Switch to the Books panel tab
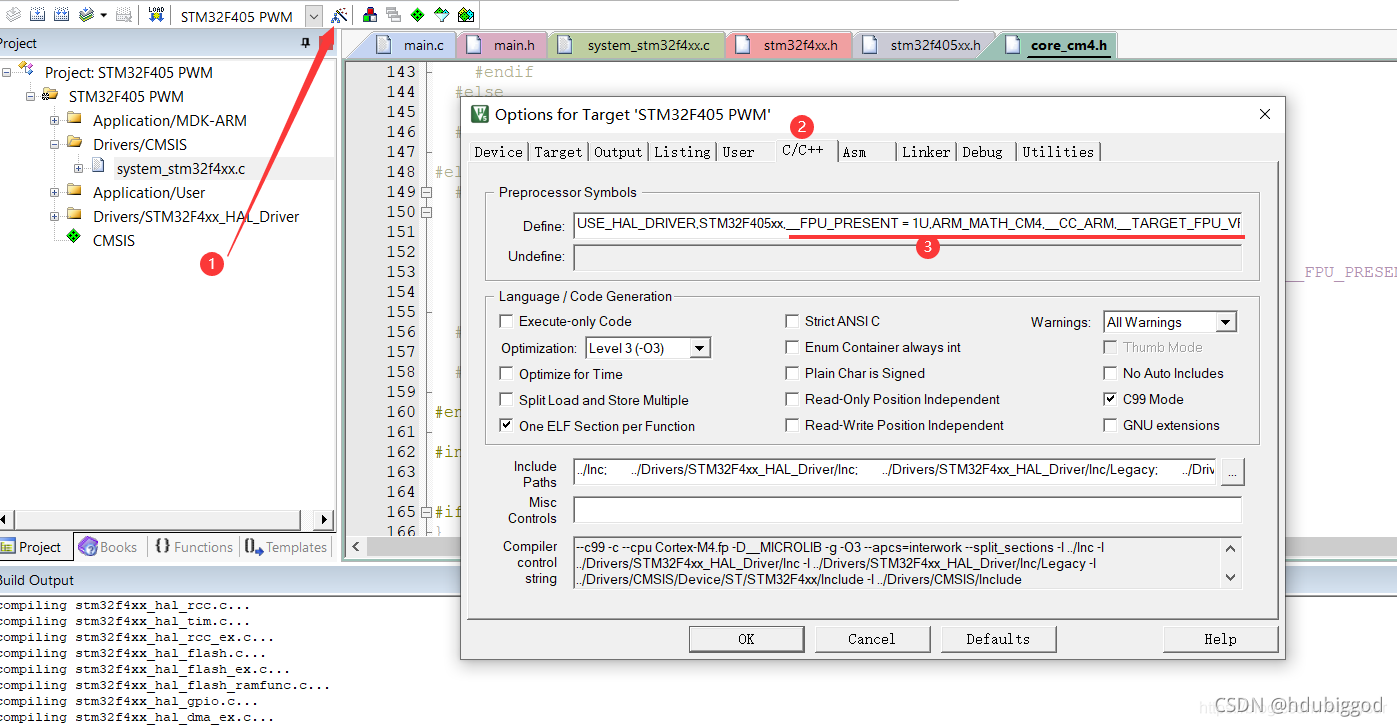 pyautogui.click(x=108, y=547)
